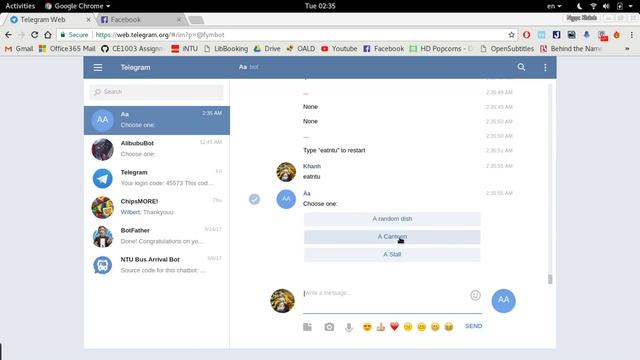Open Chrome's three-dot menu
The image size is (640, 360).
pos(631,35)
